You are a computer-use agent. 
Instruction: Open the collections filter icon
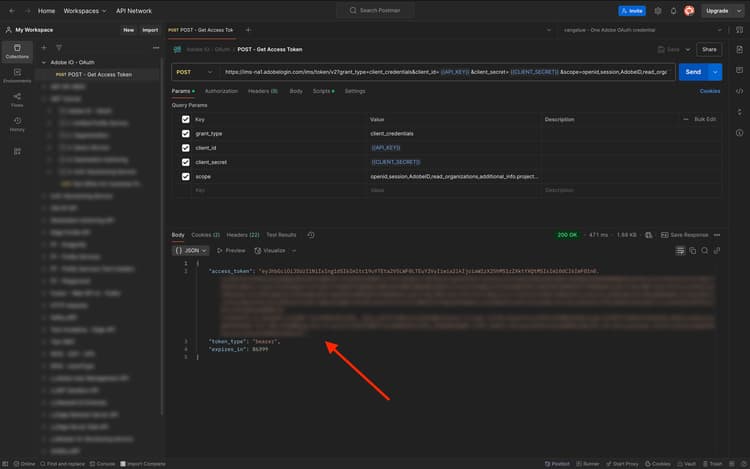tap(59, 47)
